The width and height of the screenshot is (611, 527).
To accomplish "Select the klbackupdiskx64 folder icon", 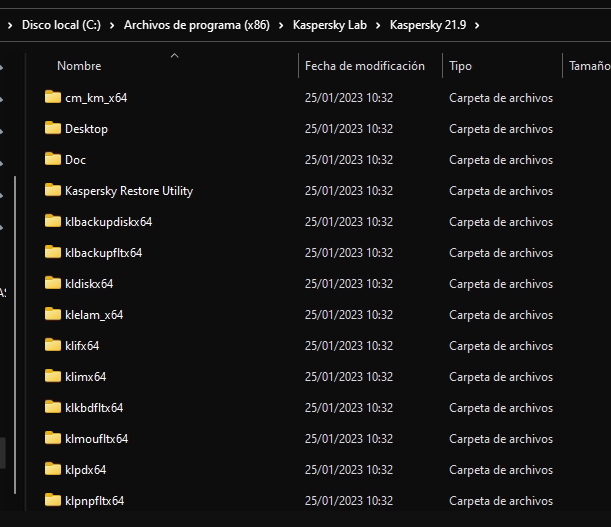I will [x=53, y=221].
